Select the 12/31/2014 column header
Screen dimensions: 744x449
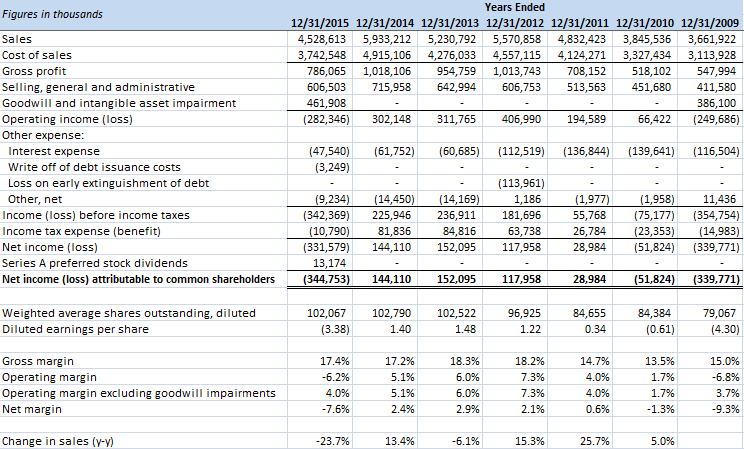pyautogui.click(x=385, y=23)
